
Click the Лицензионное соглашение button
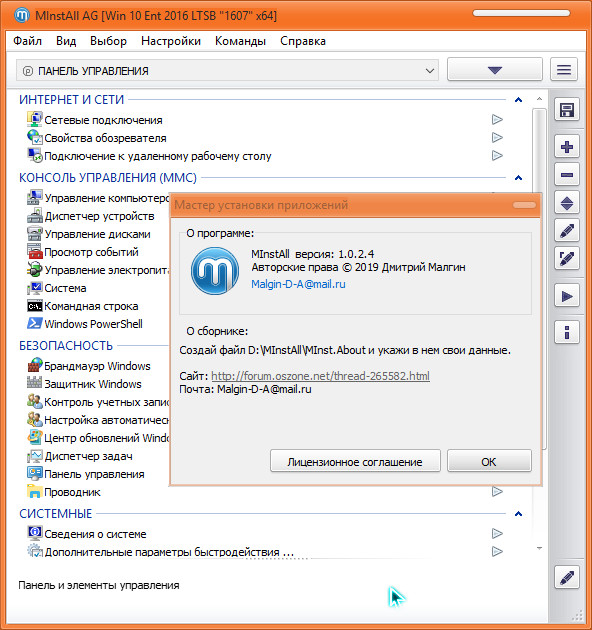pos(355,462)
